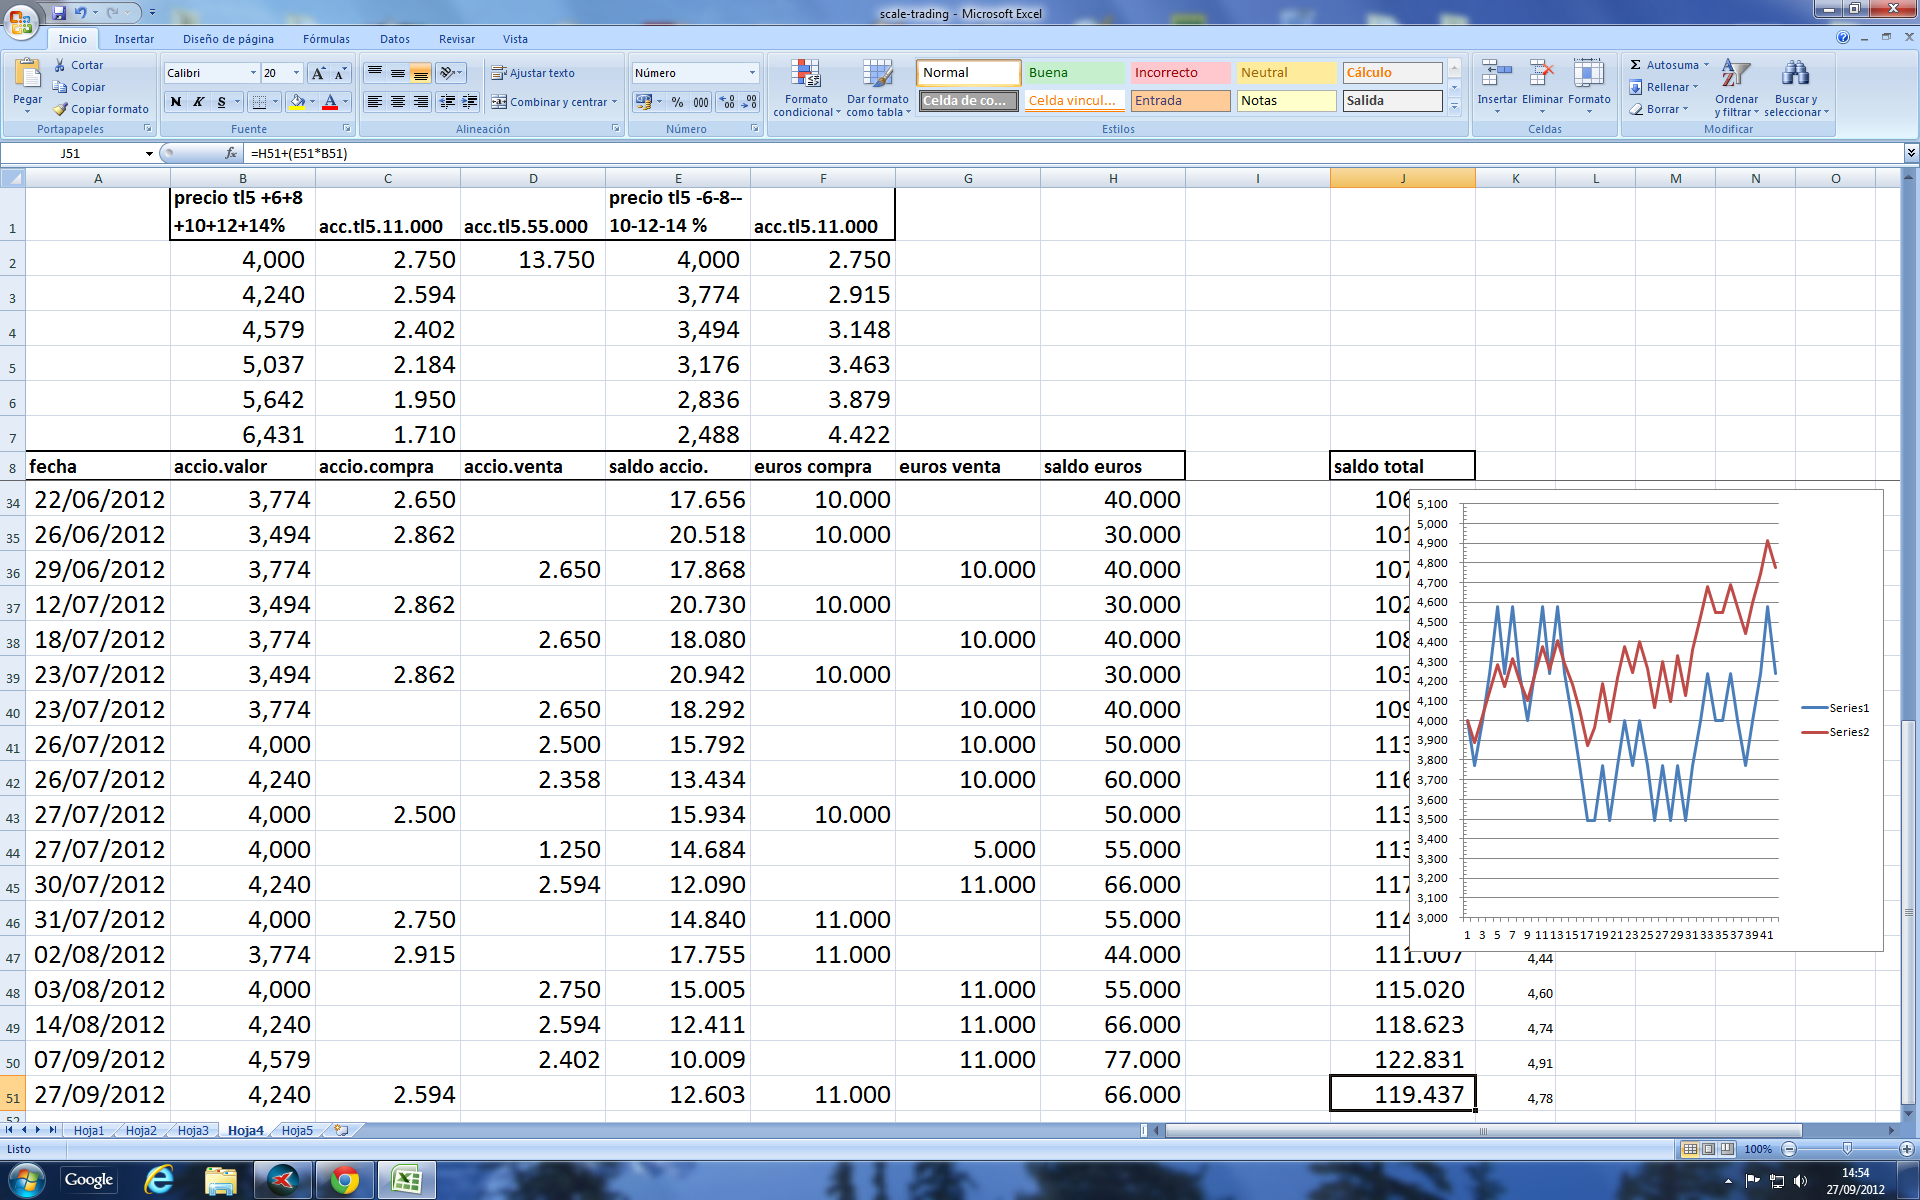This screenshot has width=1920, height=1200.
Task: Switch to the Hoja2 sheet tab
Action: pyautogui.click(x=141, y=1130)
